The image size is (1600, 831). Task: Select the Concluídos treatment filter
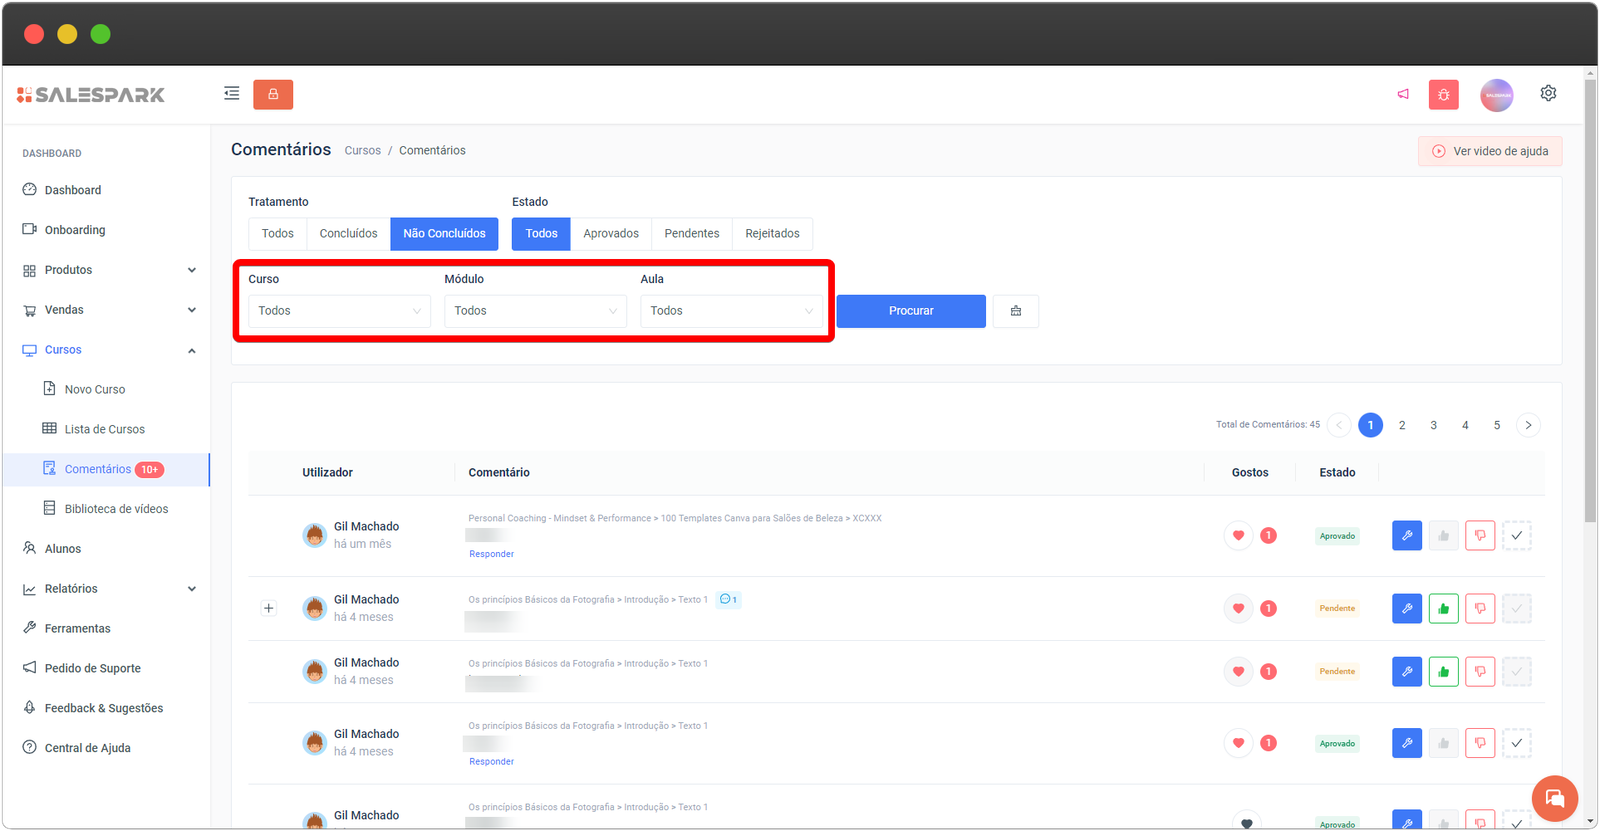click(348, 234)
